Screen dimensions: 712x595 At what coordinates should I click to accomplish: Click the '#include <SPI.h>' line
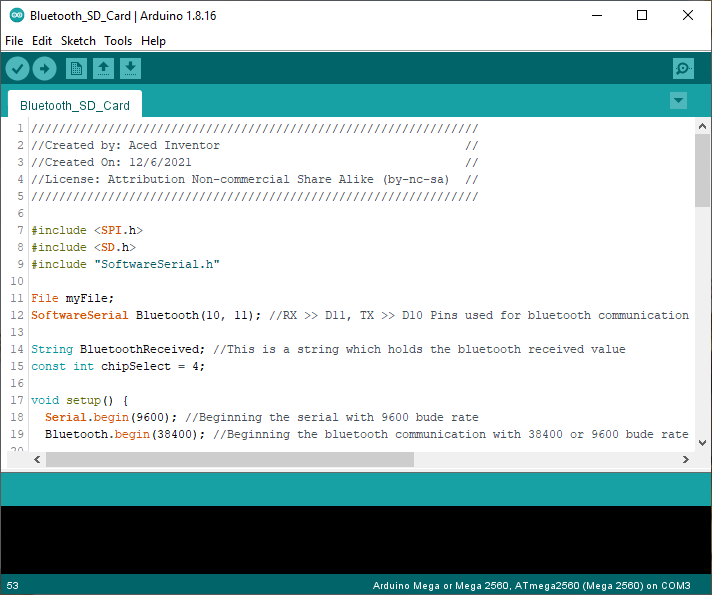tap(87, 230)
